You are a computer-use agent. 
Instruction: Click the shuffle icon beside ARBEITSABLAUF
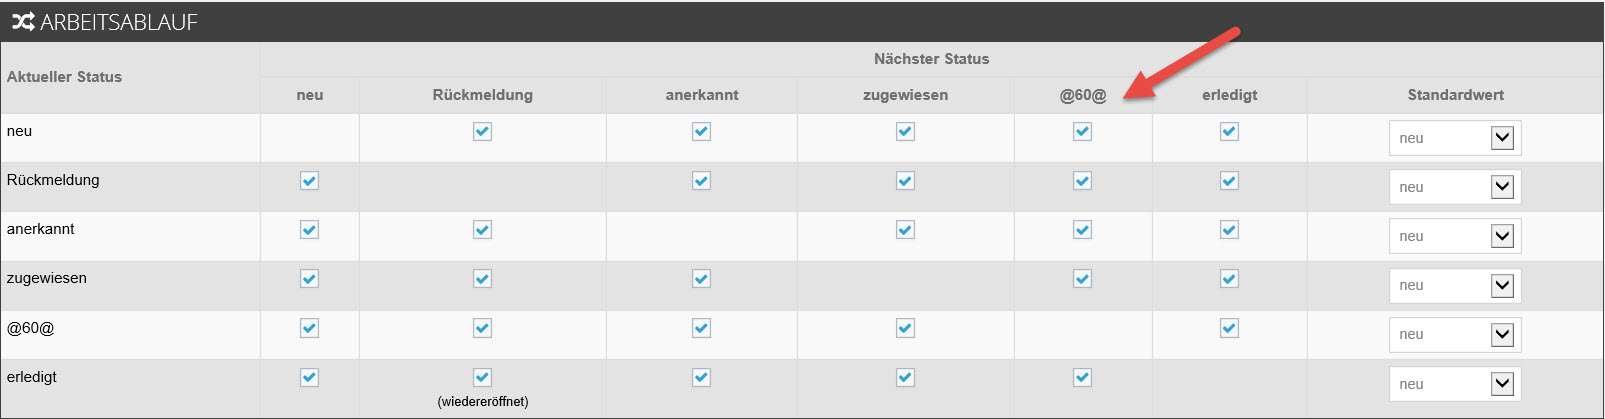coord(23,21)
